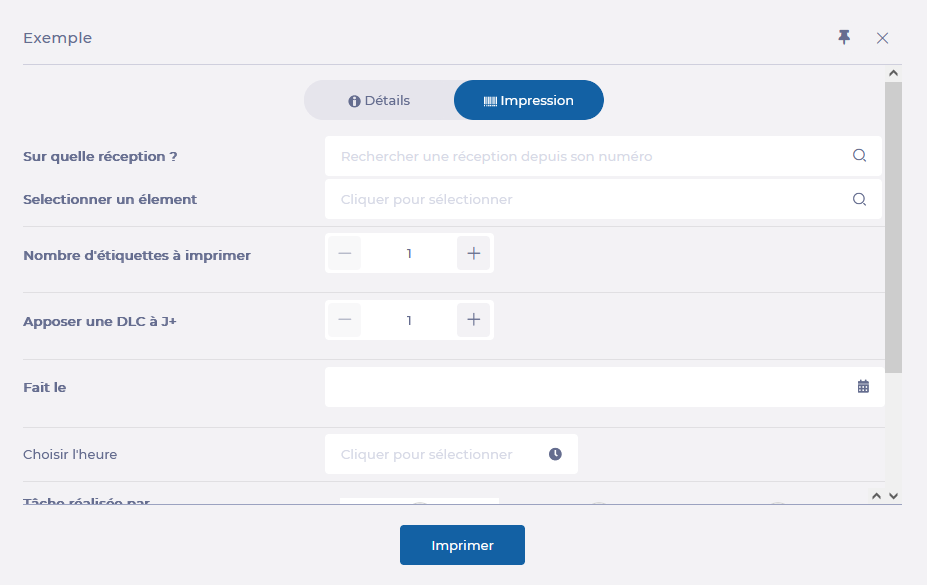Click the small down chevron at bottom right
This screenshot has width=927, height=585.
[894, 495]
